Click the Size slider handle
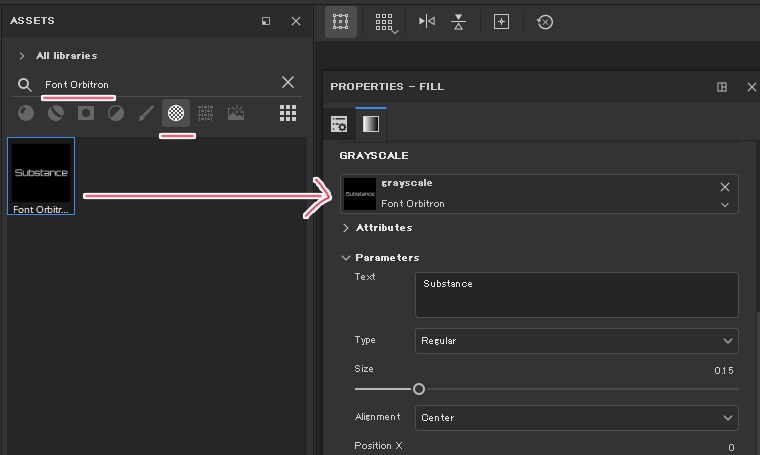760x455 pixels. click(419, 389)
